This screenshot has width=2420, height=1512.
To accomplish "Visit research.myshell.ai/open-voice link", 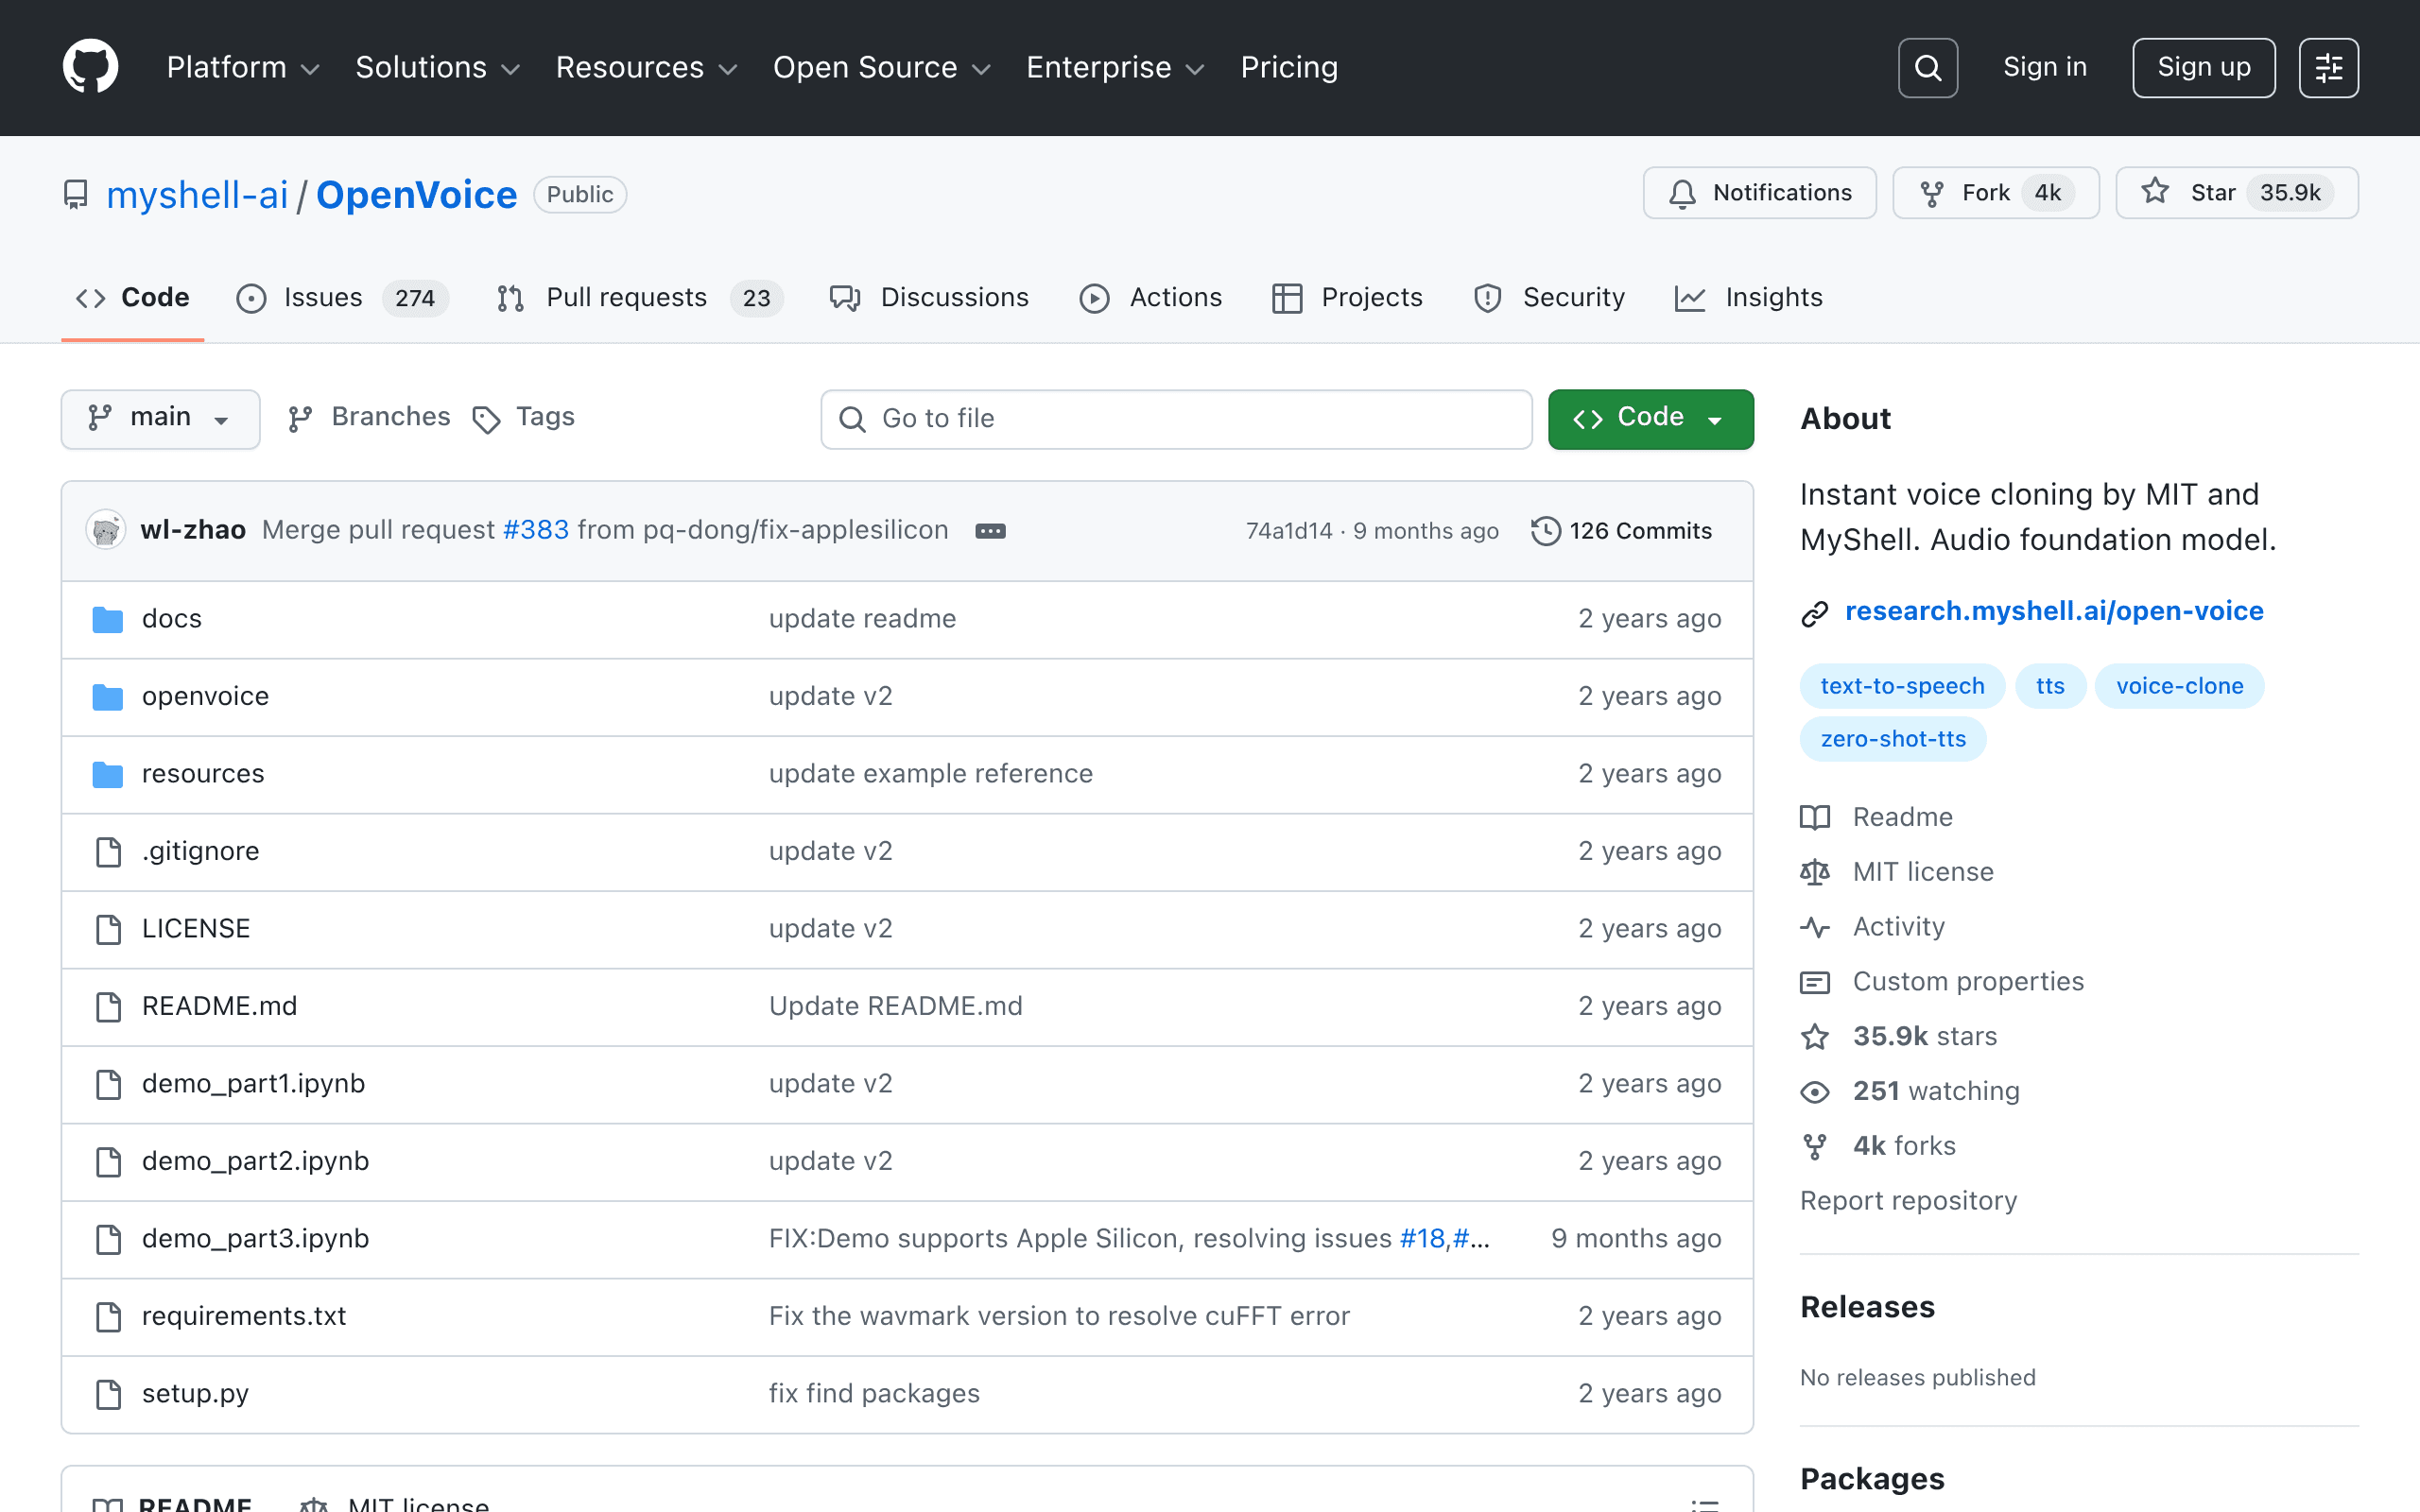I will [2054, 611].
